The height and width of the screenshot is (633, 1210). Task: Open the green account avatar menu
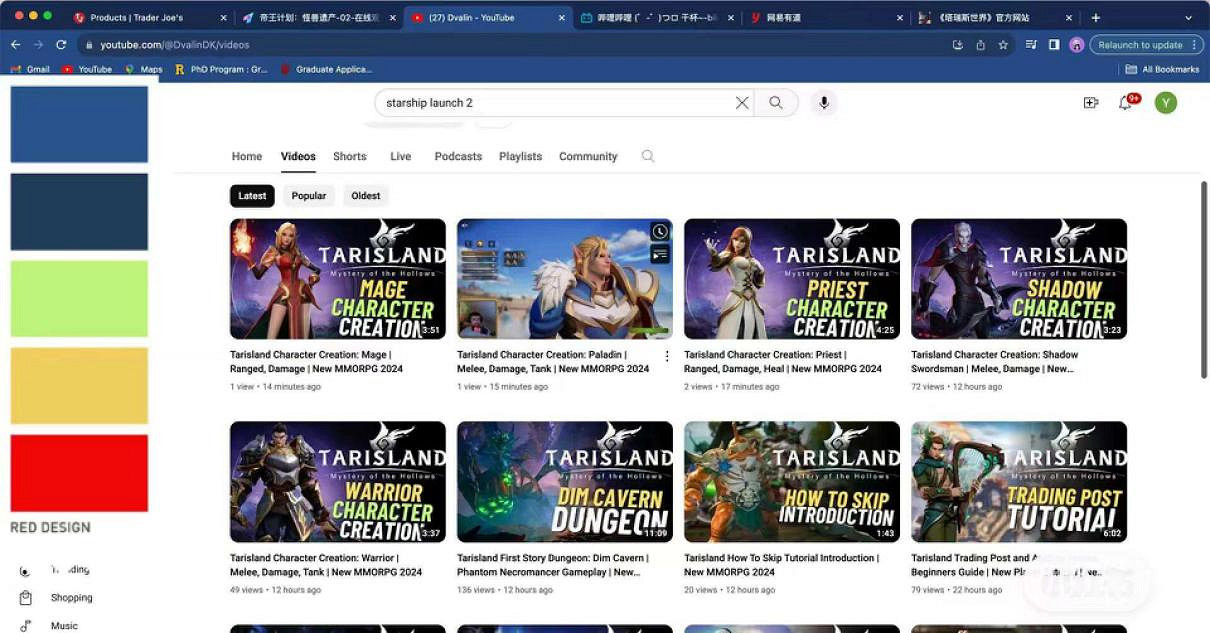[x=1165, y=103]
